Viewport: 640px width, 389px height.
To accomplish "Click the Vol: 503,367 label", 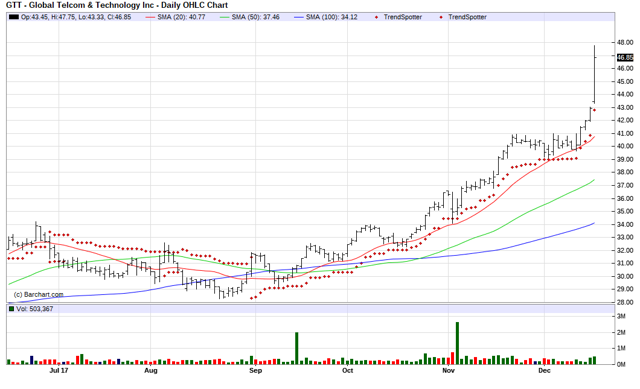I will pyautogui.click(x=35, y=309).
